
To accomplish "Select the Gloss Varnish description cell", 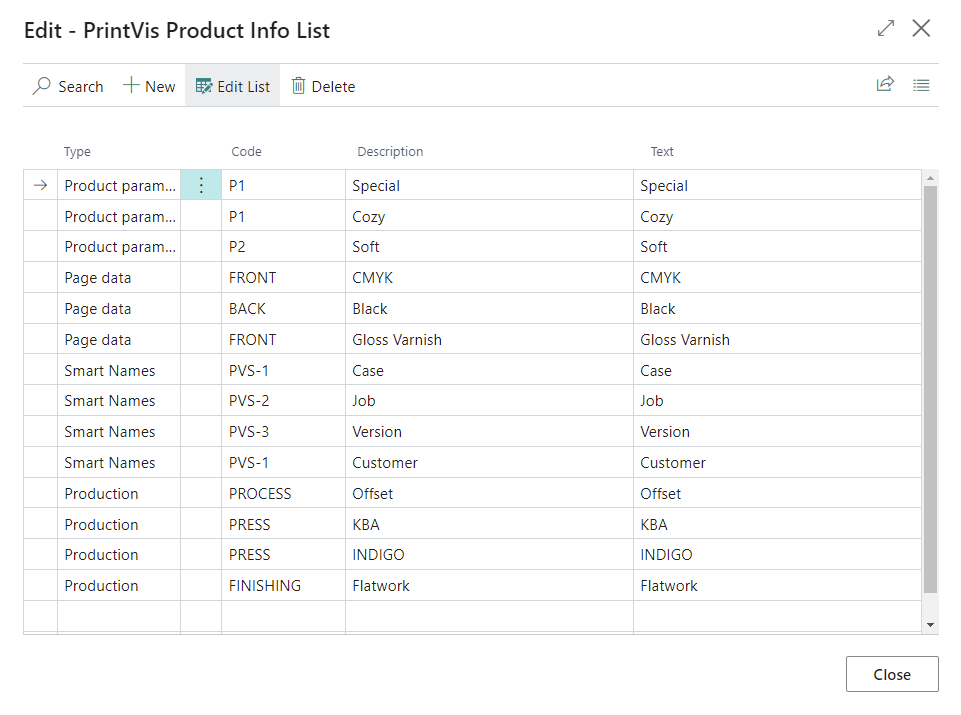I will (x=397, y=340).
